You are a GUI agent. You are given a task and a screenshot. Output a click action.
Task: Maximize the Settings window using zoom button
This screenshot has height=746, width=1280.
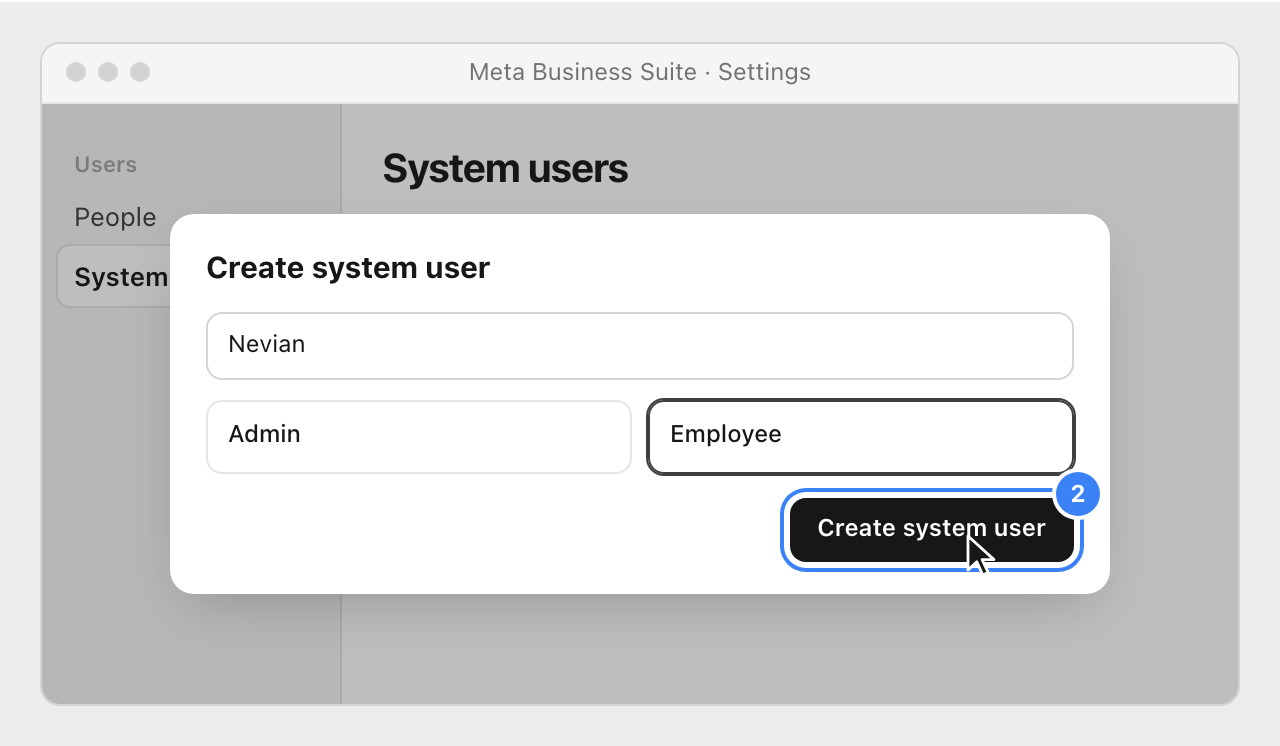(x=140, y=72)
